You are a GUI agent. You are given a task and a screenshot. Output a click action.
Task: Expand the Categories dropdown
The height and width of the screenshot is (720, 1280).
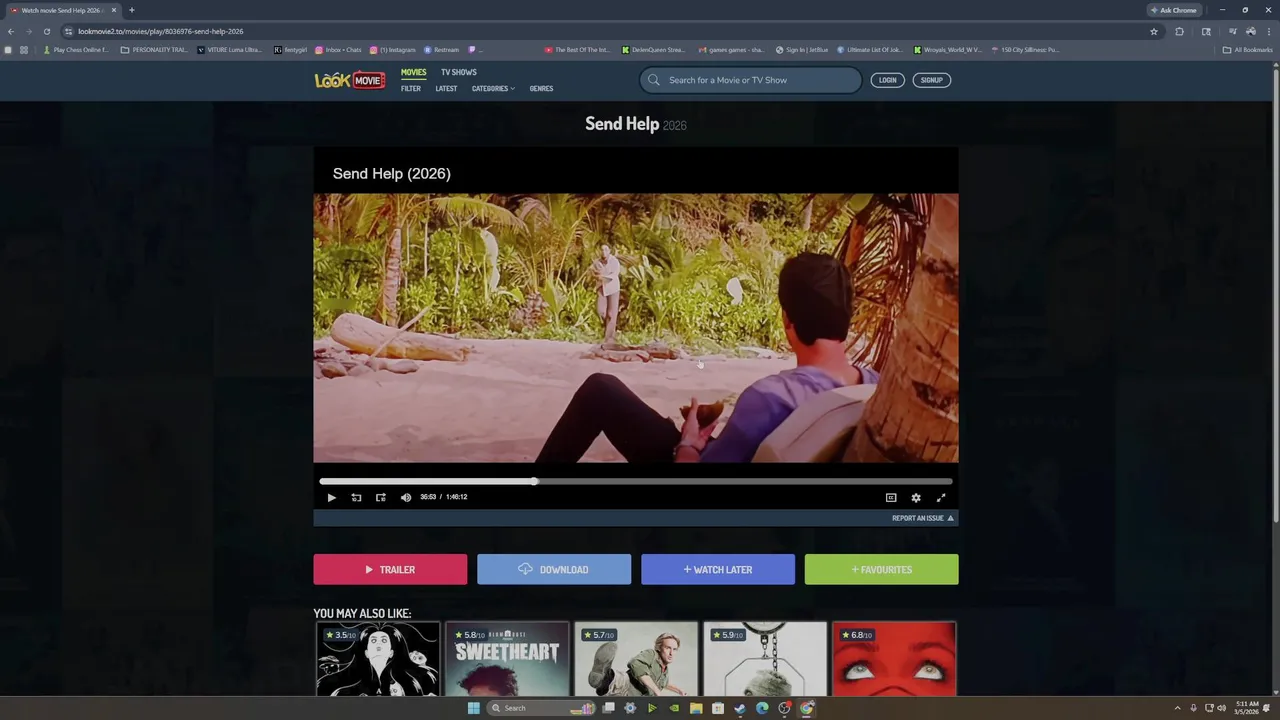tap(493, 88)
